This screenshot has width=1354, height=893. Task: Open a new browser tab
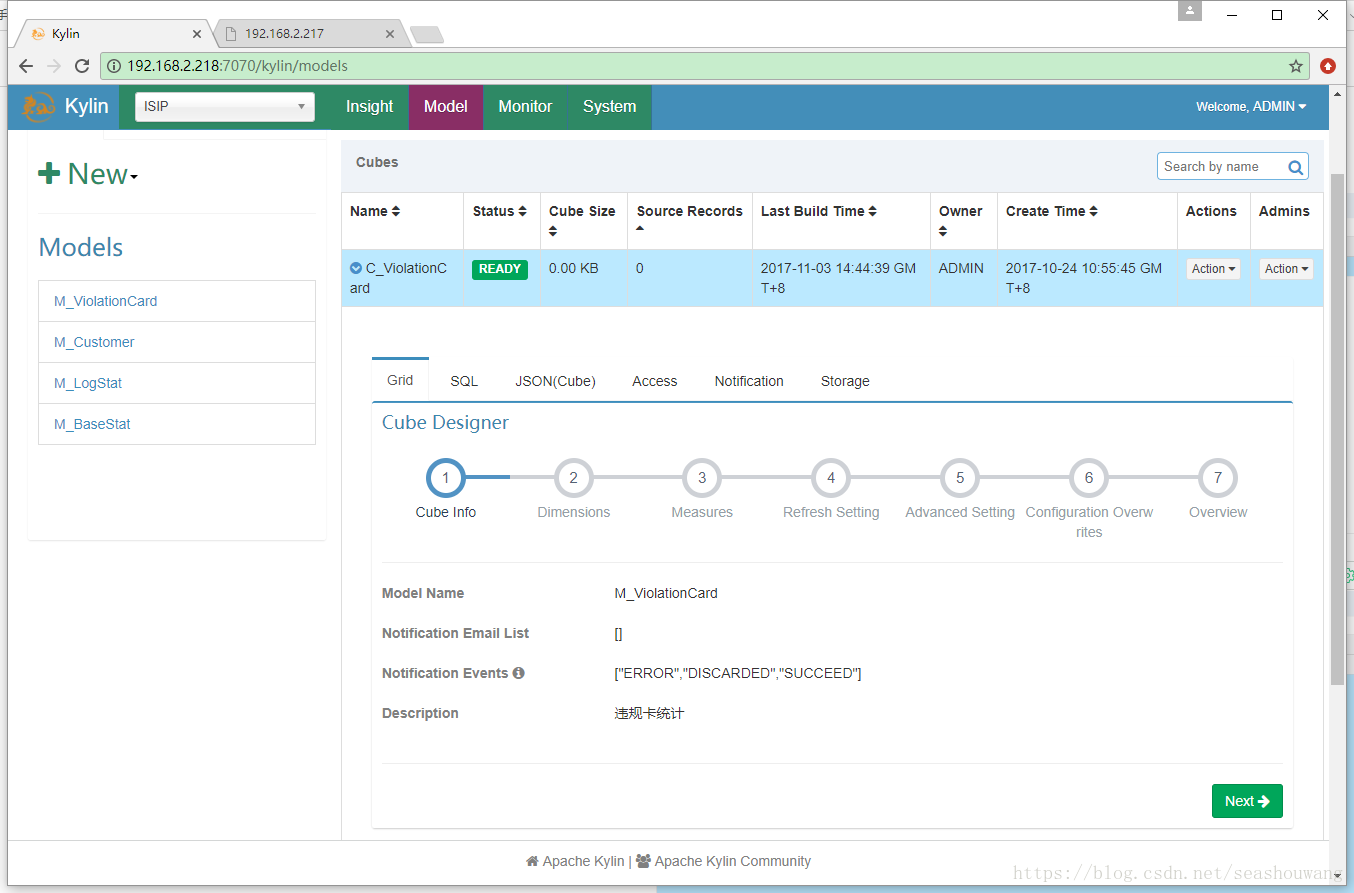tap(427, 35)
